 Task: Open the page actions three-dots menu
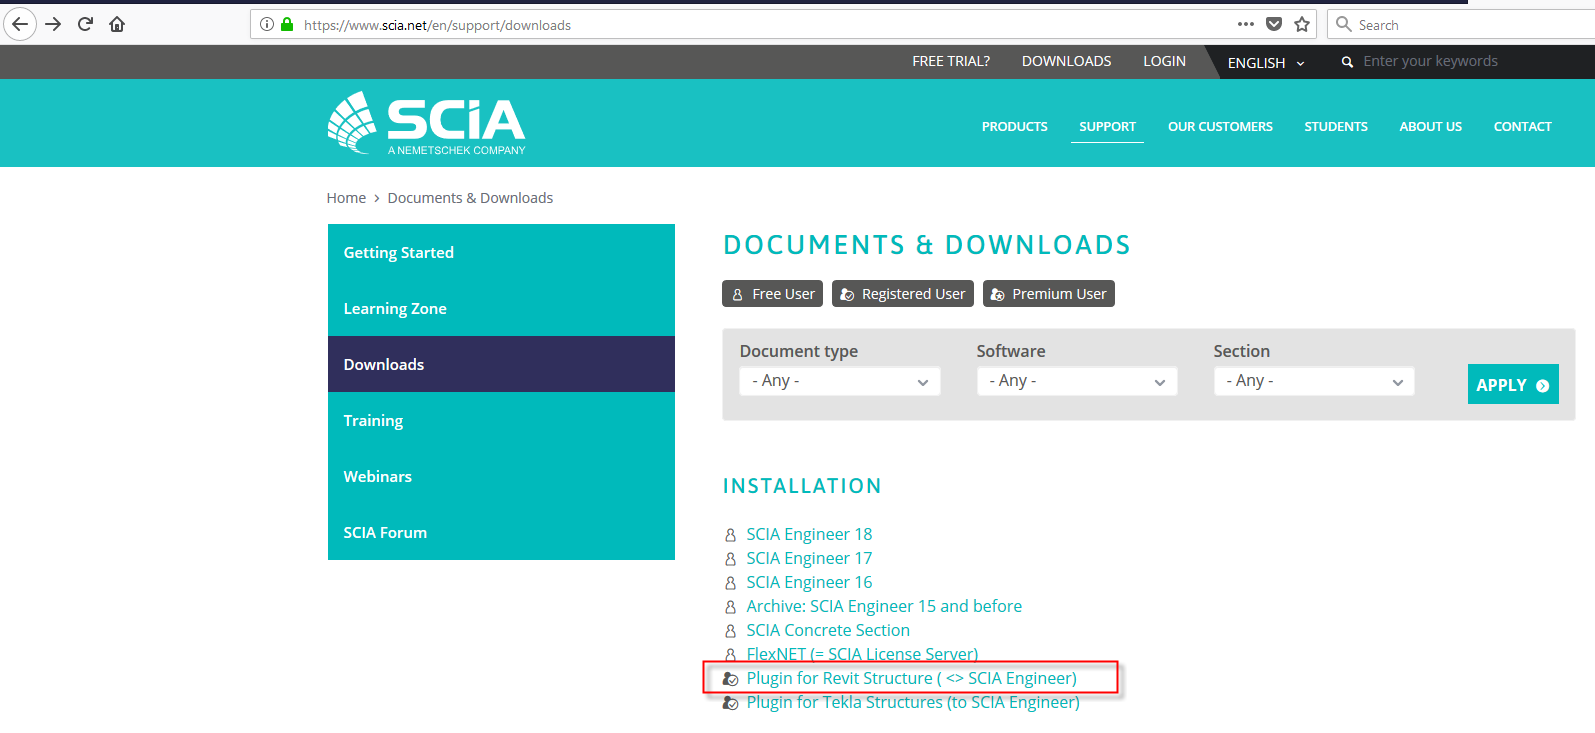1245,24
